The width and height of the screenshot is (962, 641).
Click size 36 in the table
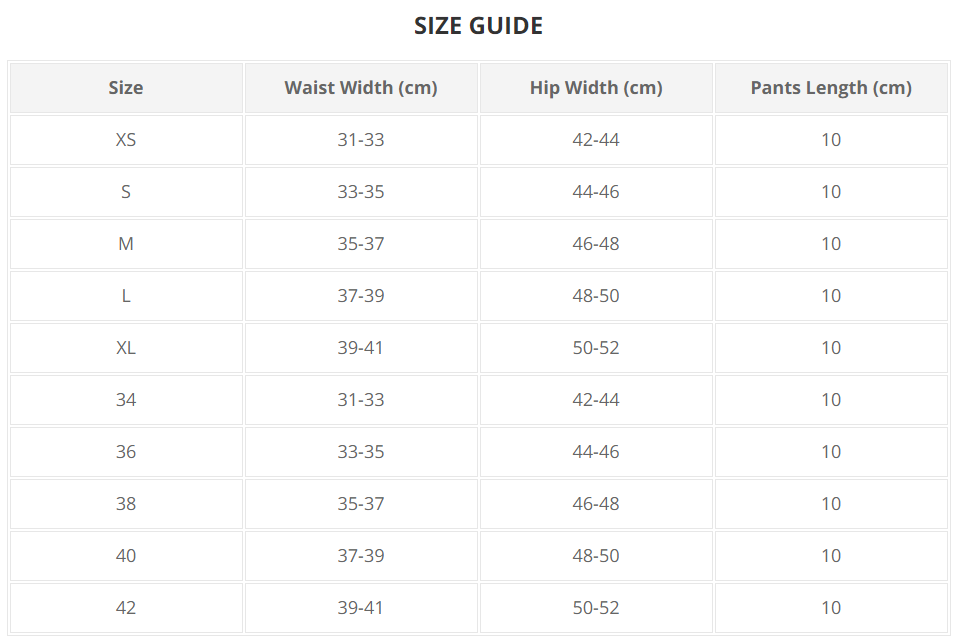pyautogui.click(x=126, y=452)
